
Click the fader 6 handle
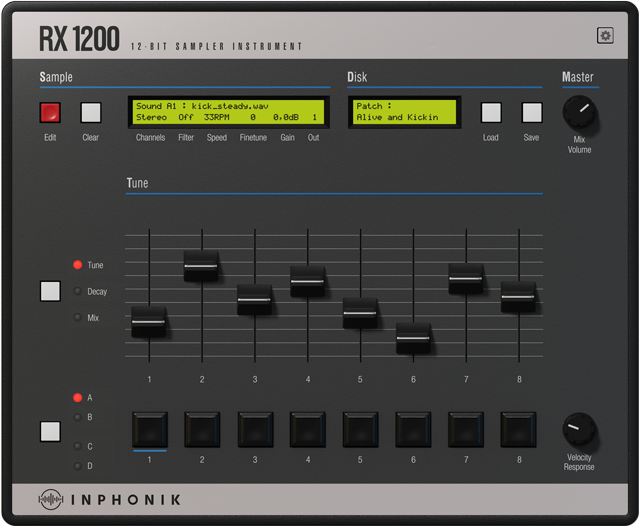tap(413, 338)
